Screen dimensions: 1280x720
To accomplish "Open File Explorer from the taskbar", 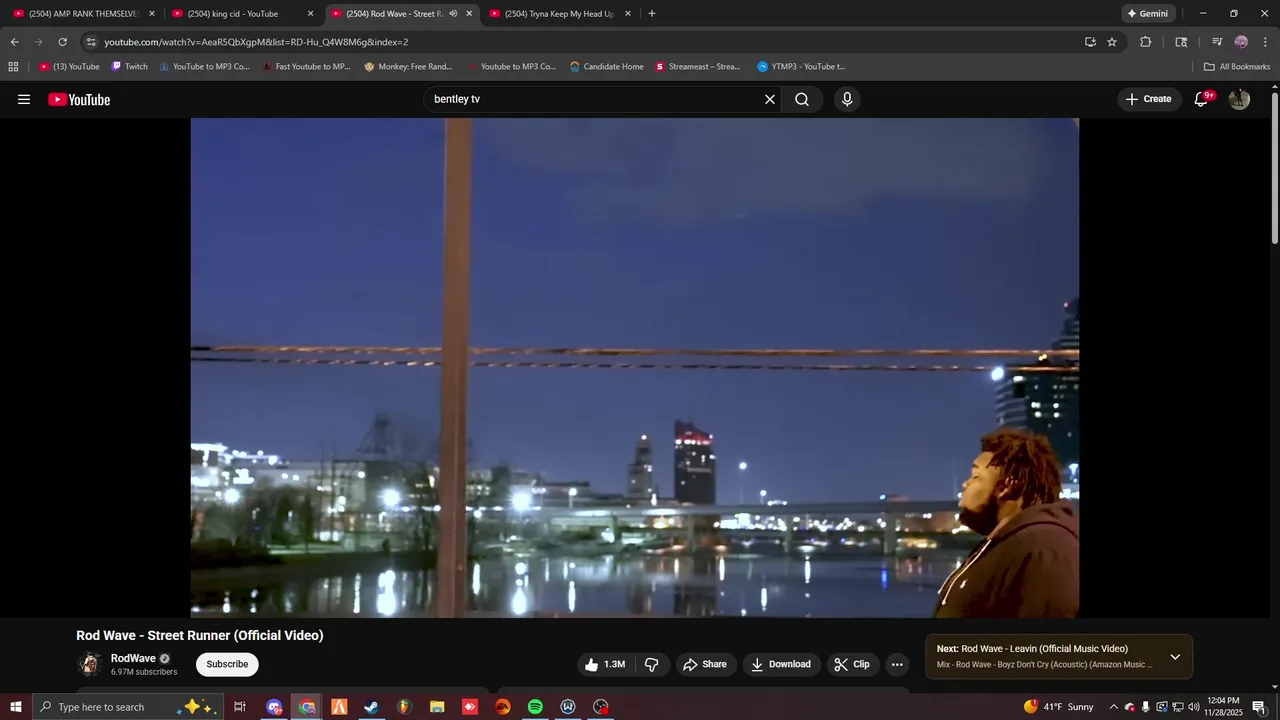I will pos(437,707).
